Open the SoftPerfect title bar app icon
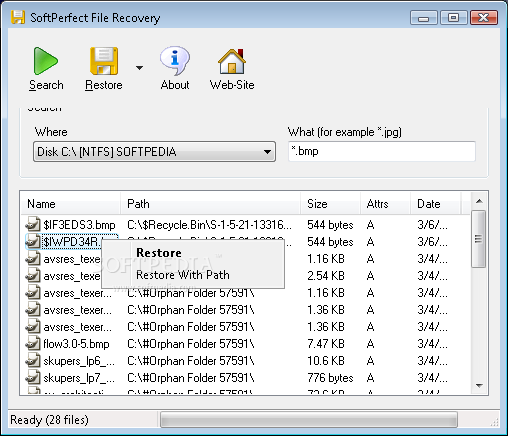The width and height of the screenshot is (508, 436). click(18, 17)
